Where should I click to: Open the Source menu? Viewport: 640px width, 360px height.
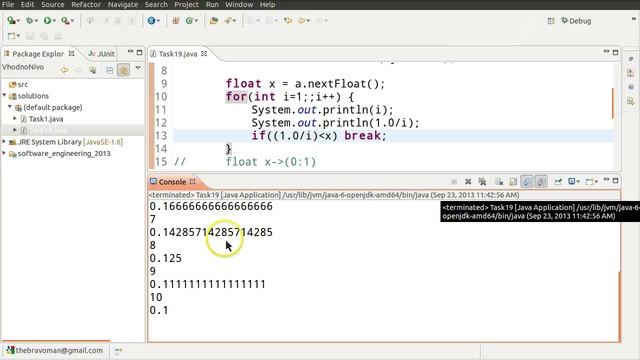point(53,4)
